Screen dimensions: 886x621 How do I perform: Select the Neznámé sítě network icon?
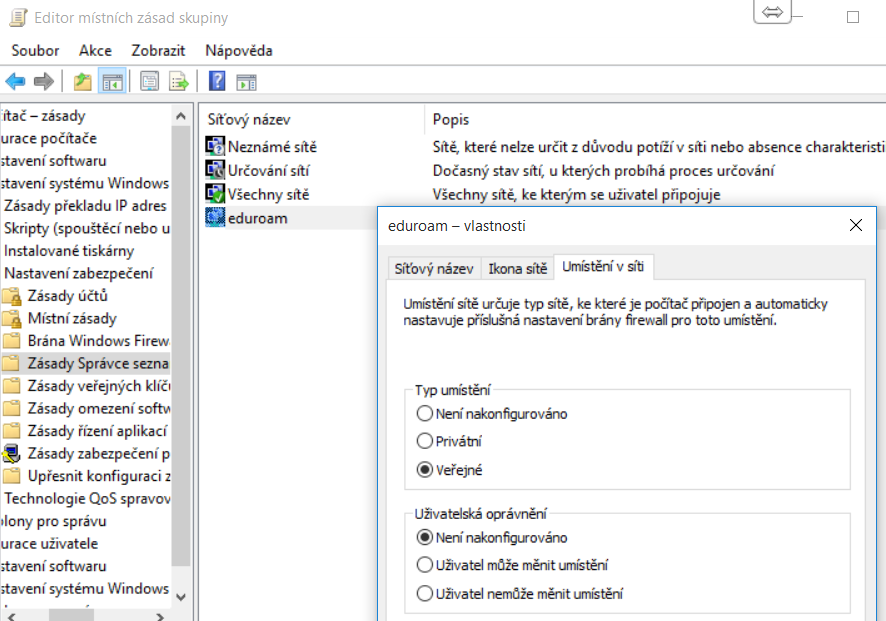[215, 146]
